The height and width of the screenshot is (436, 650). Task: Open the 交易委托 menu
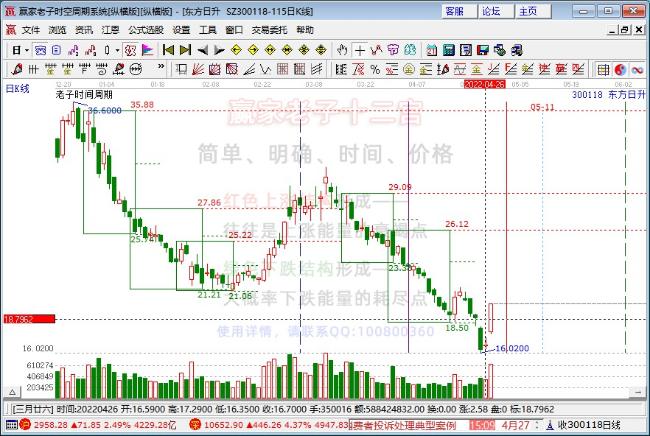click(x=269, y=30)
